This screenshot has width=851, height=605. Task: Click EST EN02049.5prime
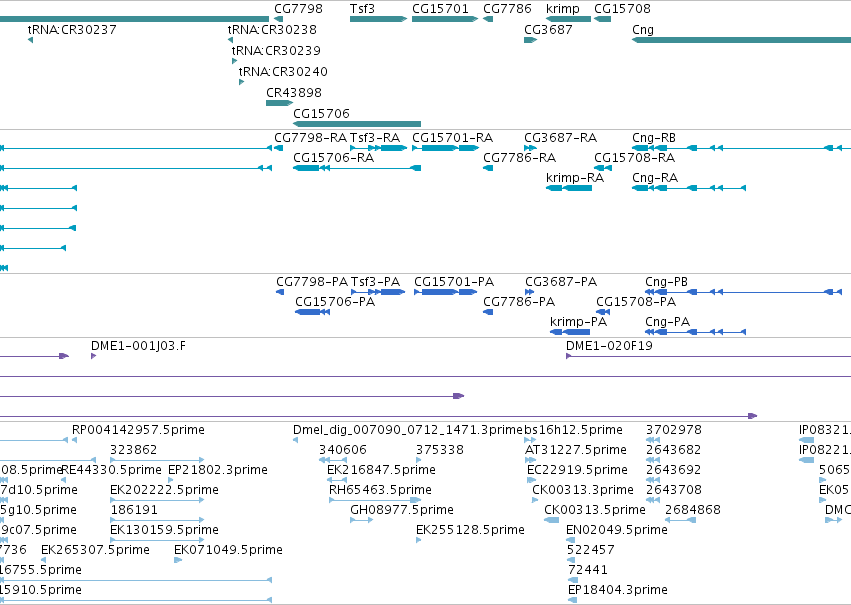(x=617, y=530)
